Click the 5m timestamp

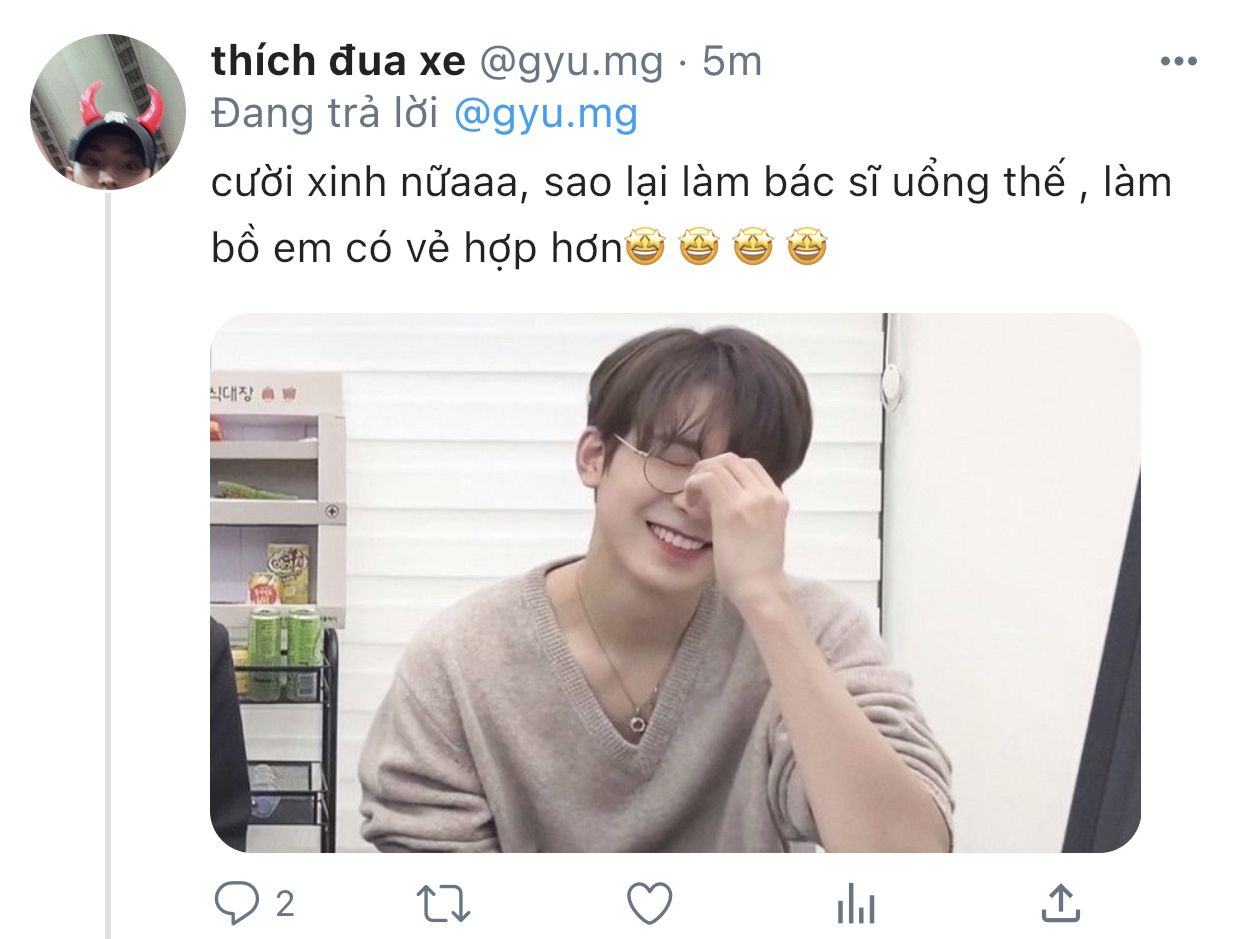[732, 62]
